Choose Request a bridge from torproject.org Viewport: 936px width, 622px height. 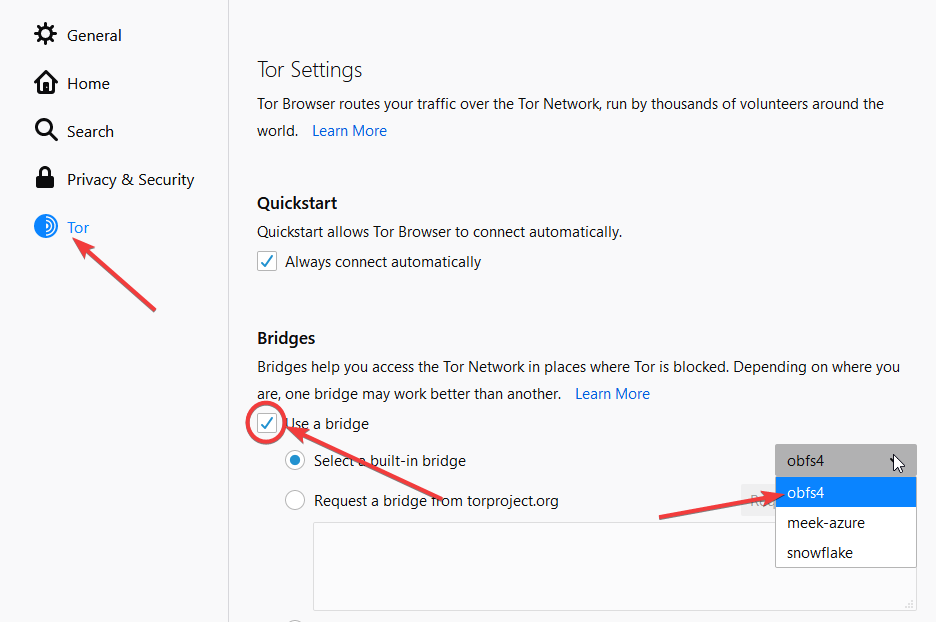(x=295, y=500)
